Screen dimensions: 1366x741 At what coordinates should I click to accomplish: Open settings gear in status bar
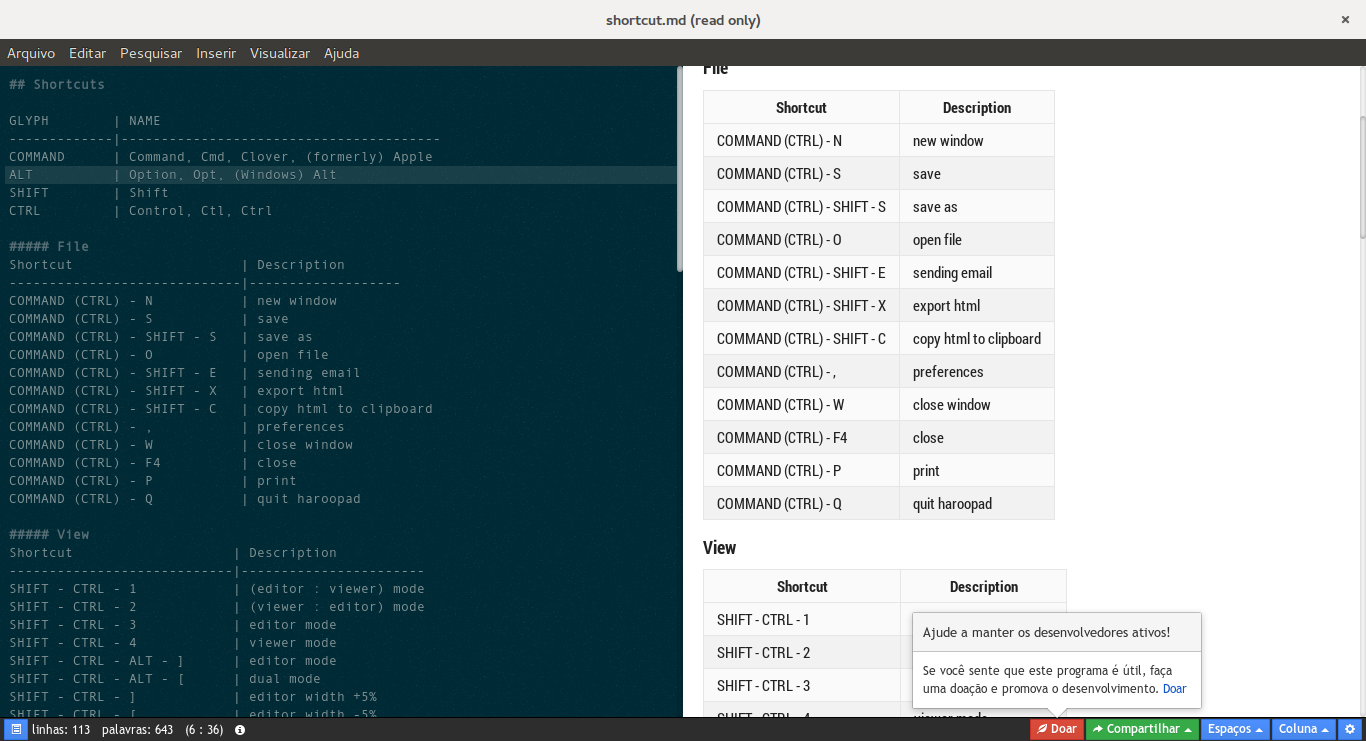click(x=1349, y=730)
